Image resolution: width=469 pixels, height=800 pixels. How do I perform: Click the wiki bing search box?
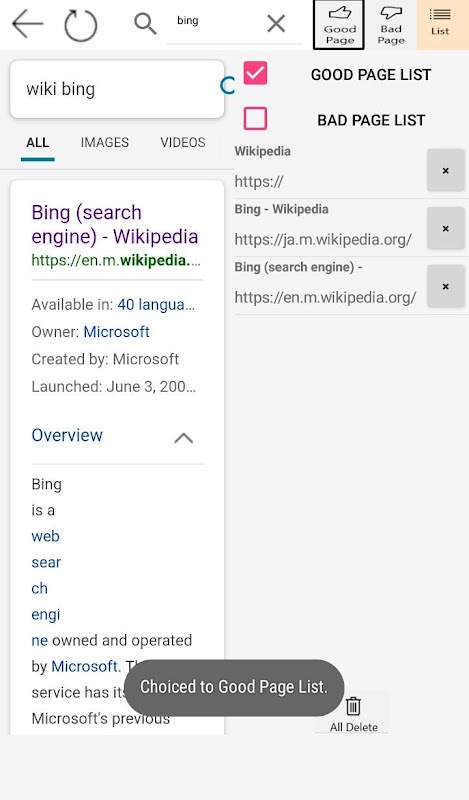coord(117,89)
